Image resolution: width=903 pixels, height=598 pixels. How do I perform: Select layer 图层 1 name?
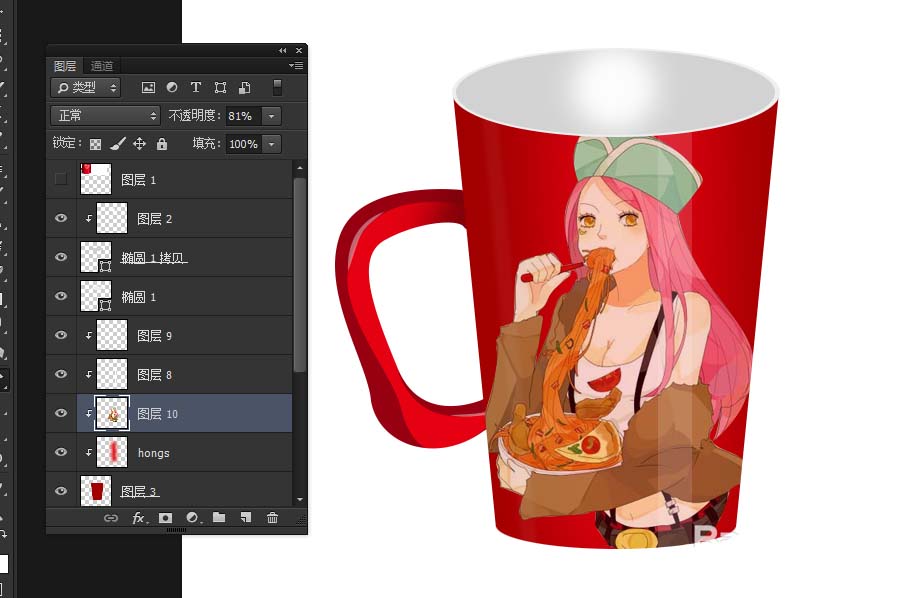(x=138, y=180)
